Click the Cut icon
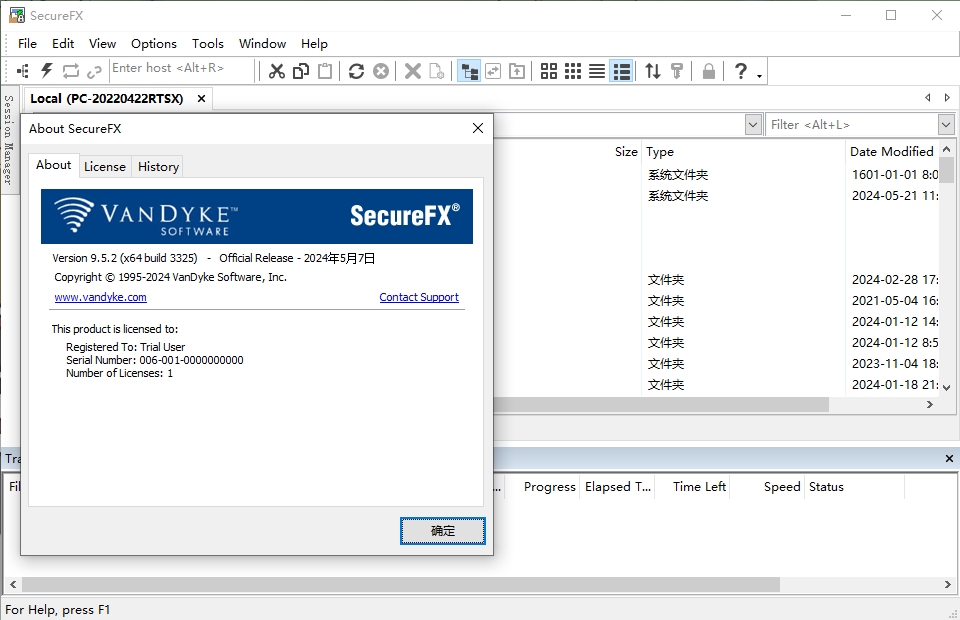 (277, 70)
